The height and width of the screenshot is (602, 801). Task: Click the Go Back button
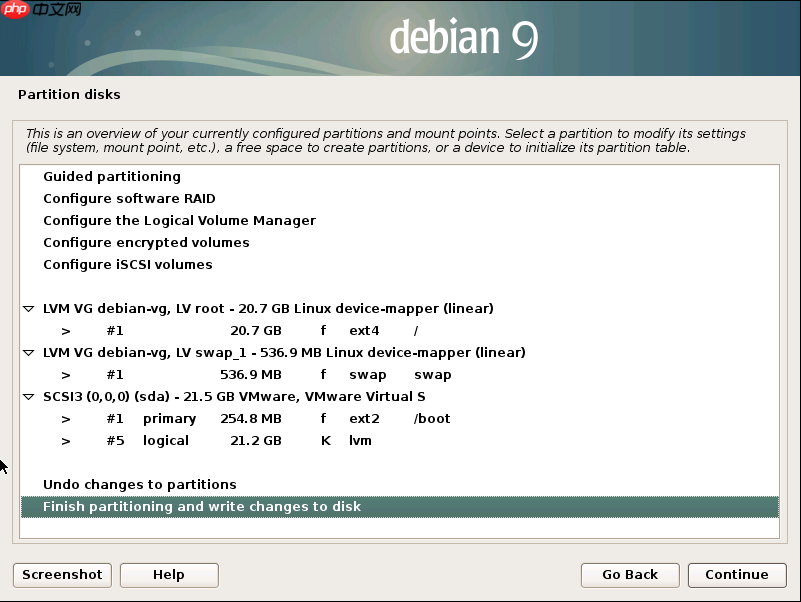(x=630, y=574)
